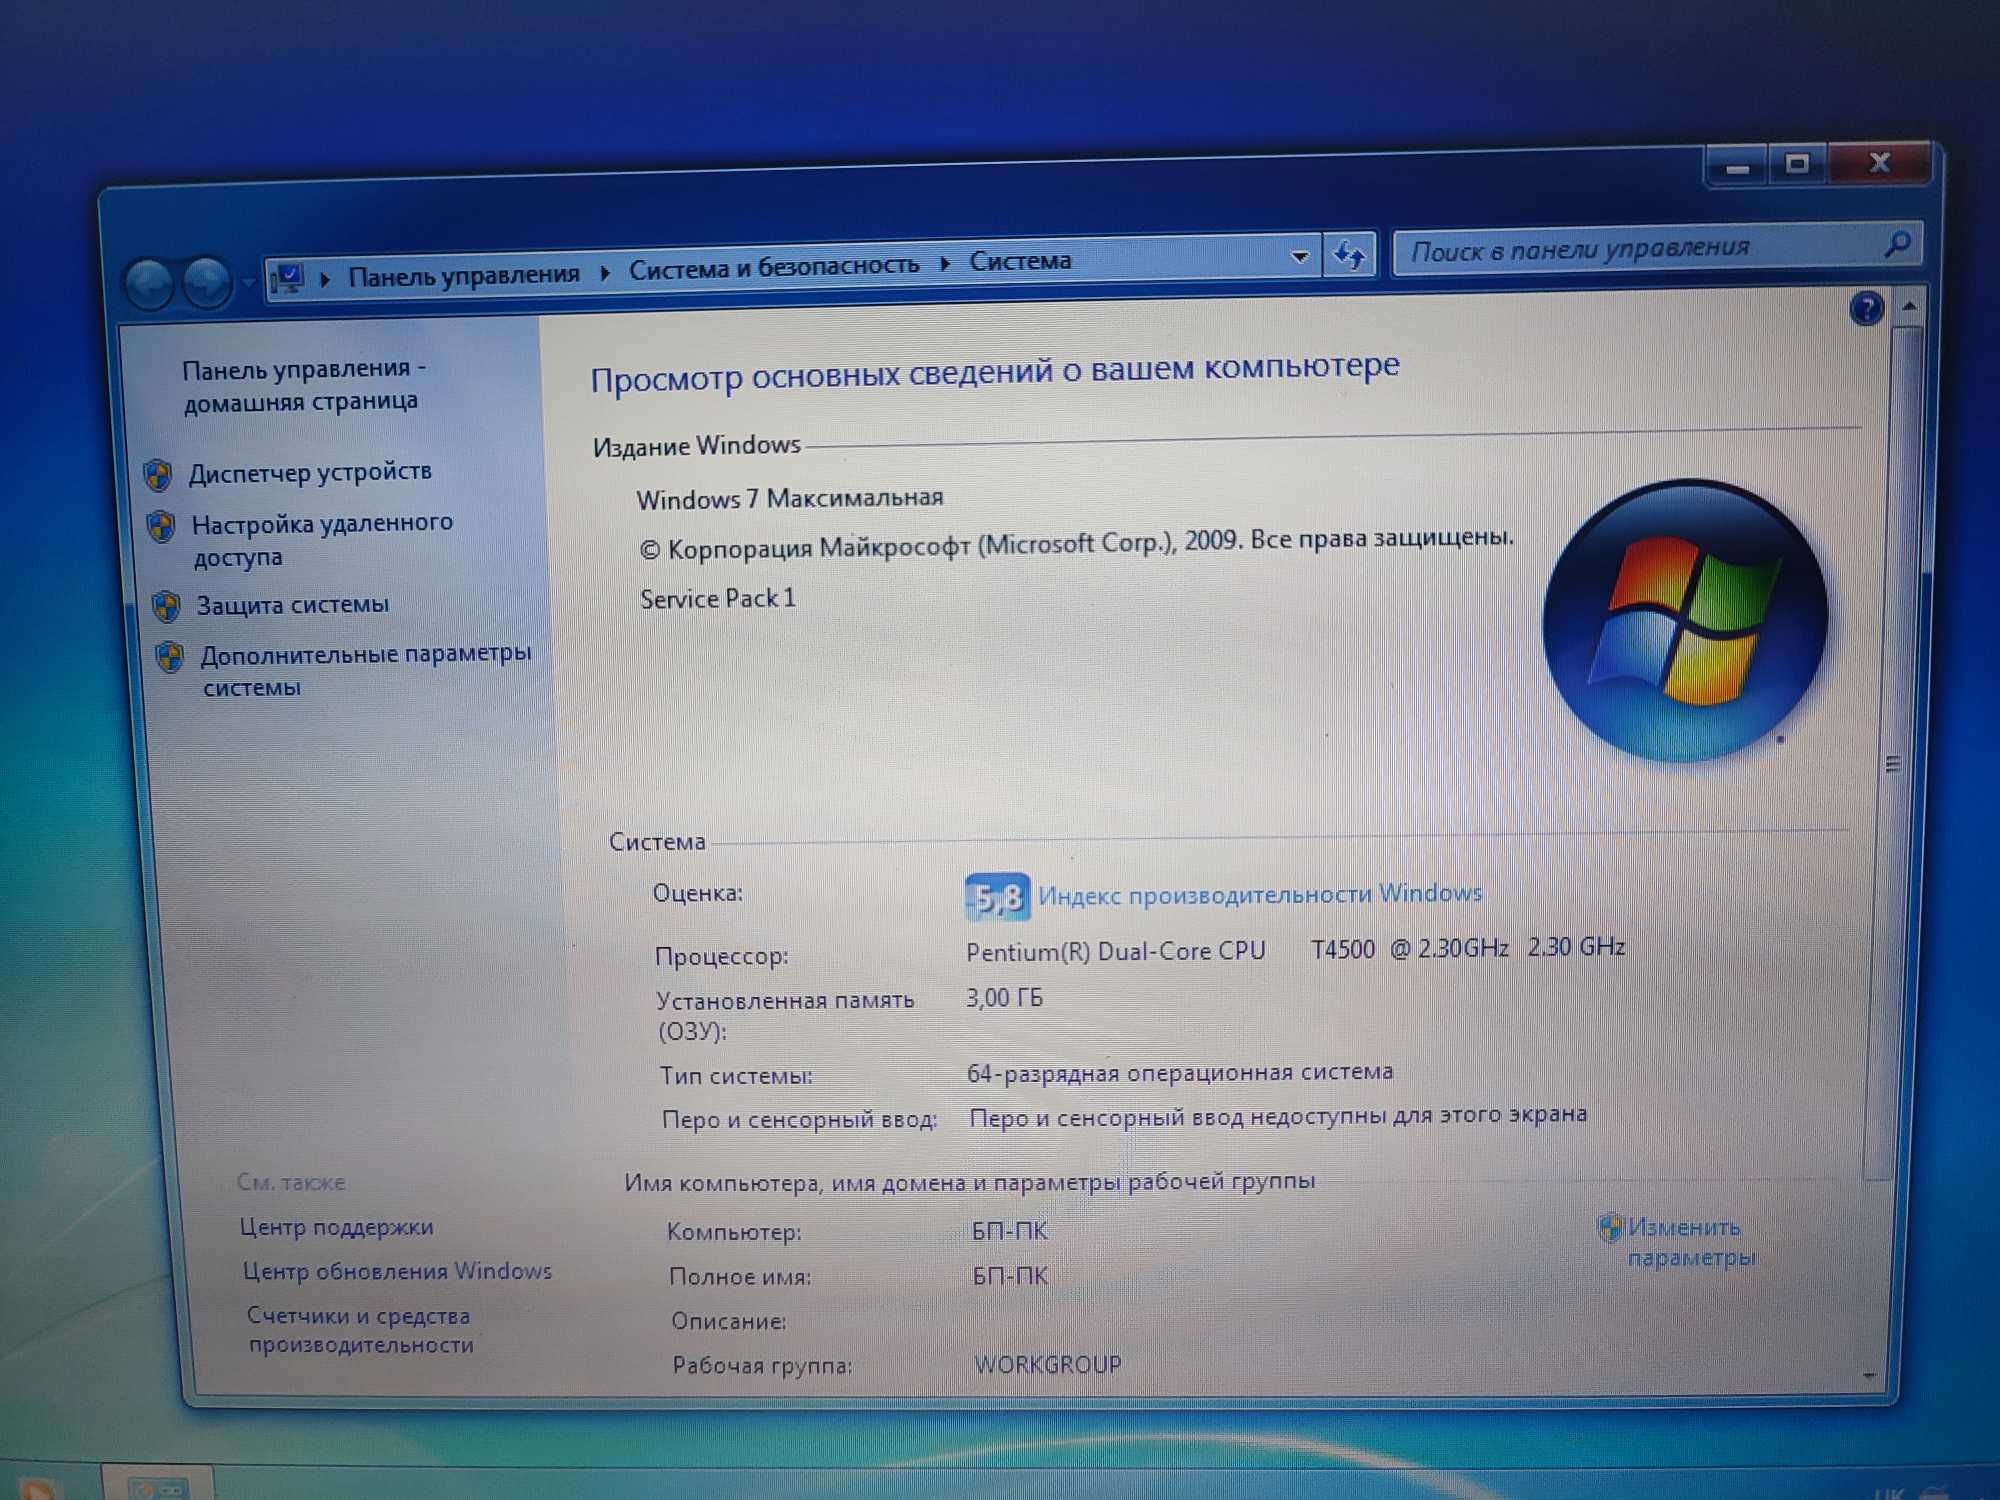
Task: Go forward with the Forward arrow button
Action: coord(207,282)
